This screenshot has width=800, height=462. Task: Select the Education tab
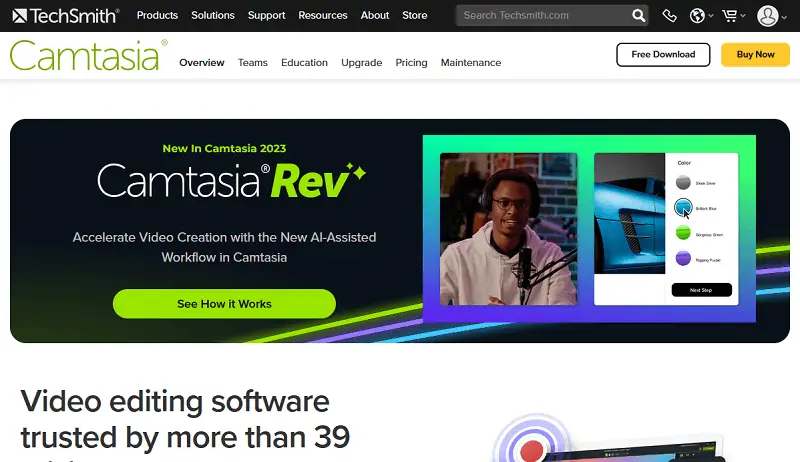tap(304, 62)
